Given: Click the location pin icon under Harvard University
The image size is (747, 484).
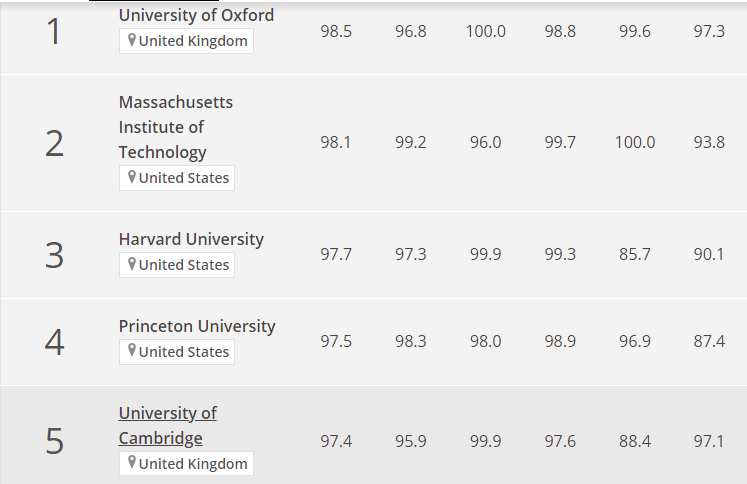Looking at the screenshot, I should [132, 263].
